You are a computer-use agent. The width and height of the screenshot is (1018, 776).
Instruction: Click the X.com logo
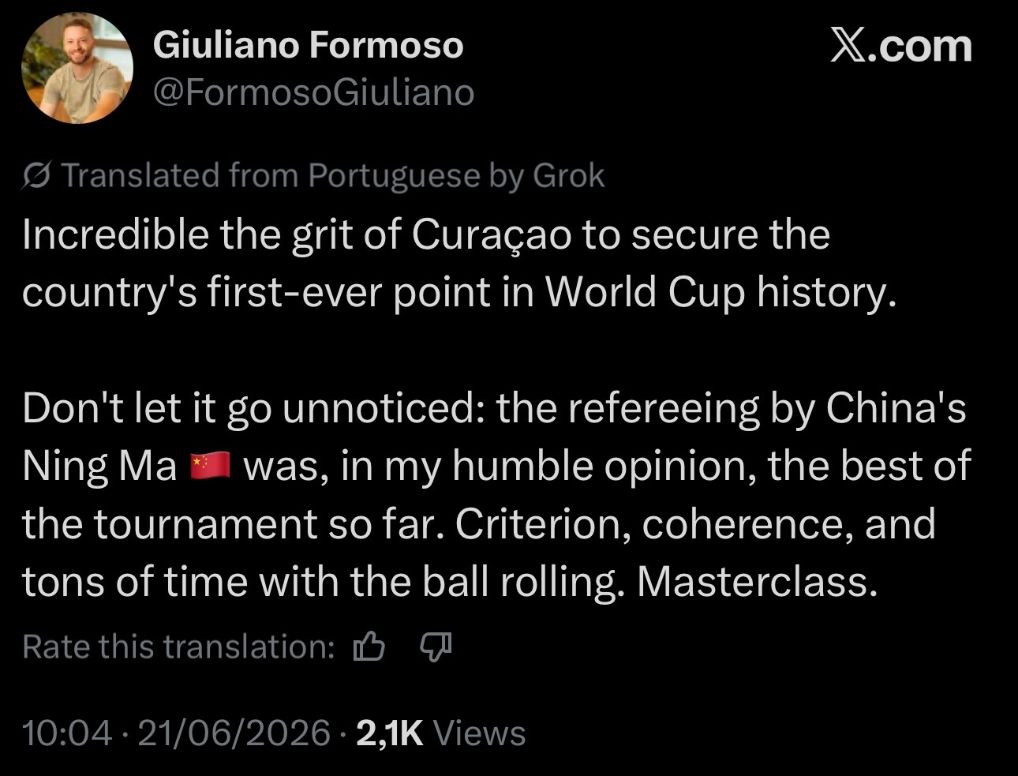coord(901,47)
